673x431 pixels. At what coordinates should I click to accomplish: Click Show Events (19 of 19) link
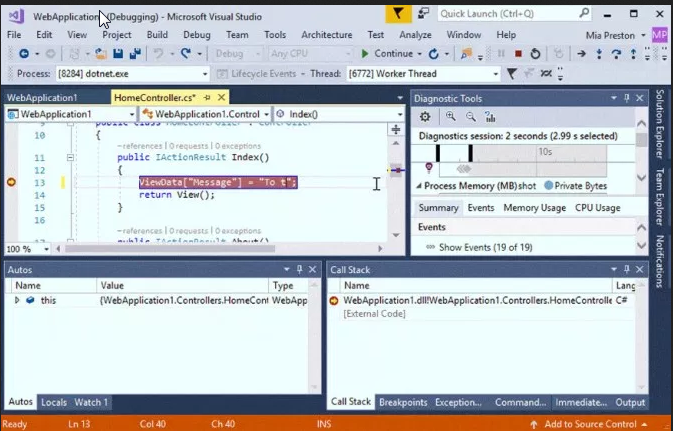click(x=485, y=247)
